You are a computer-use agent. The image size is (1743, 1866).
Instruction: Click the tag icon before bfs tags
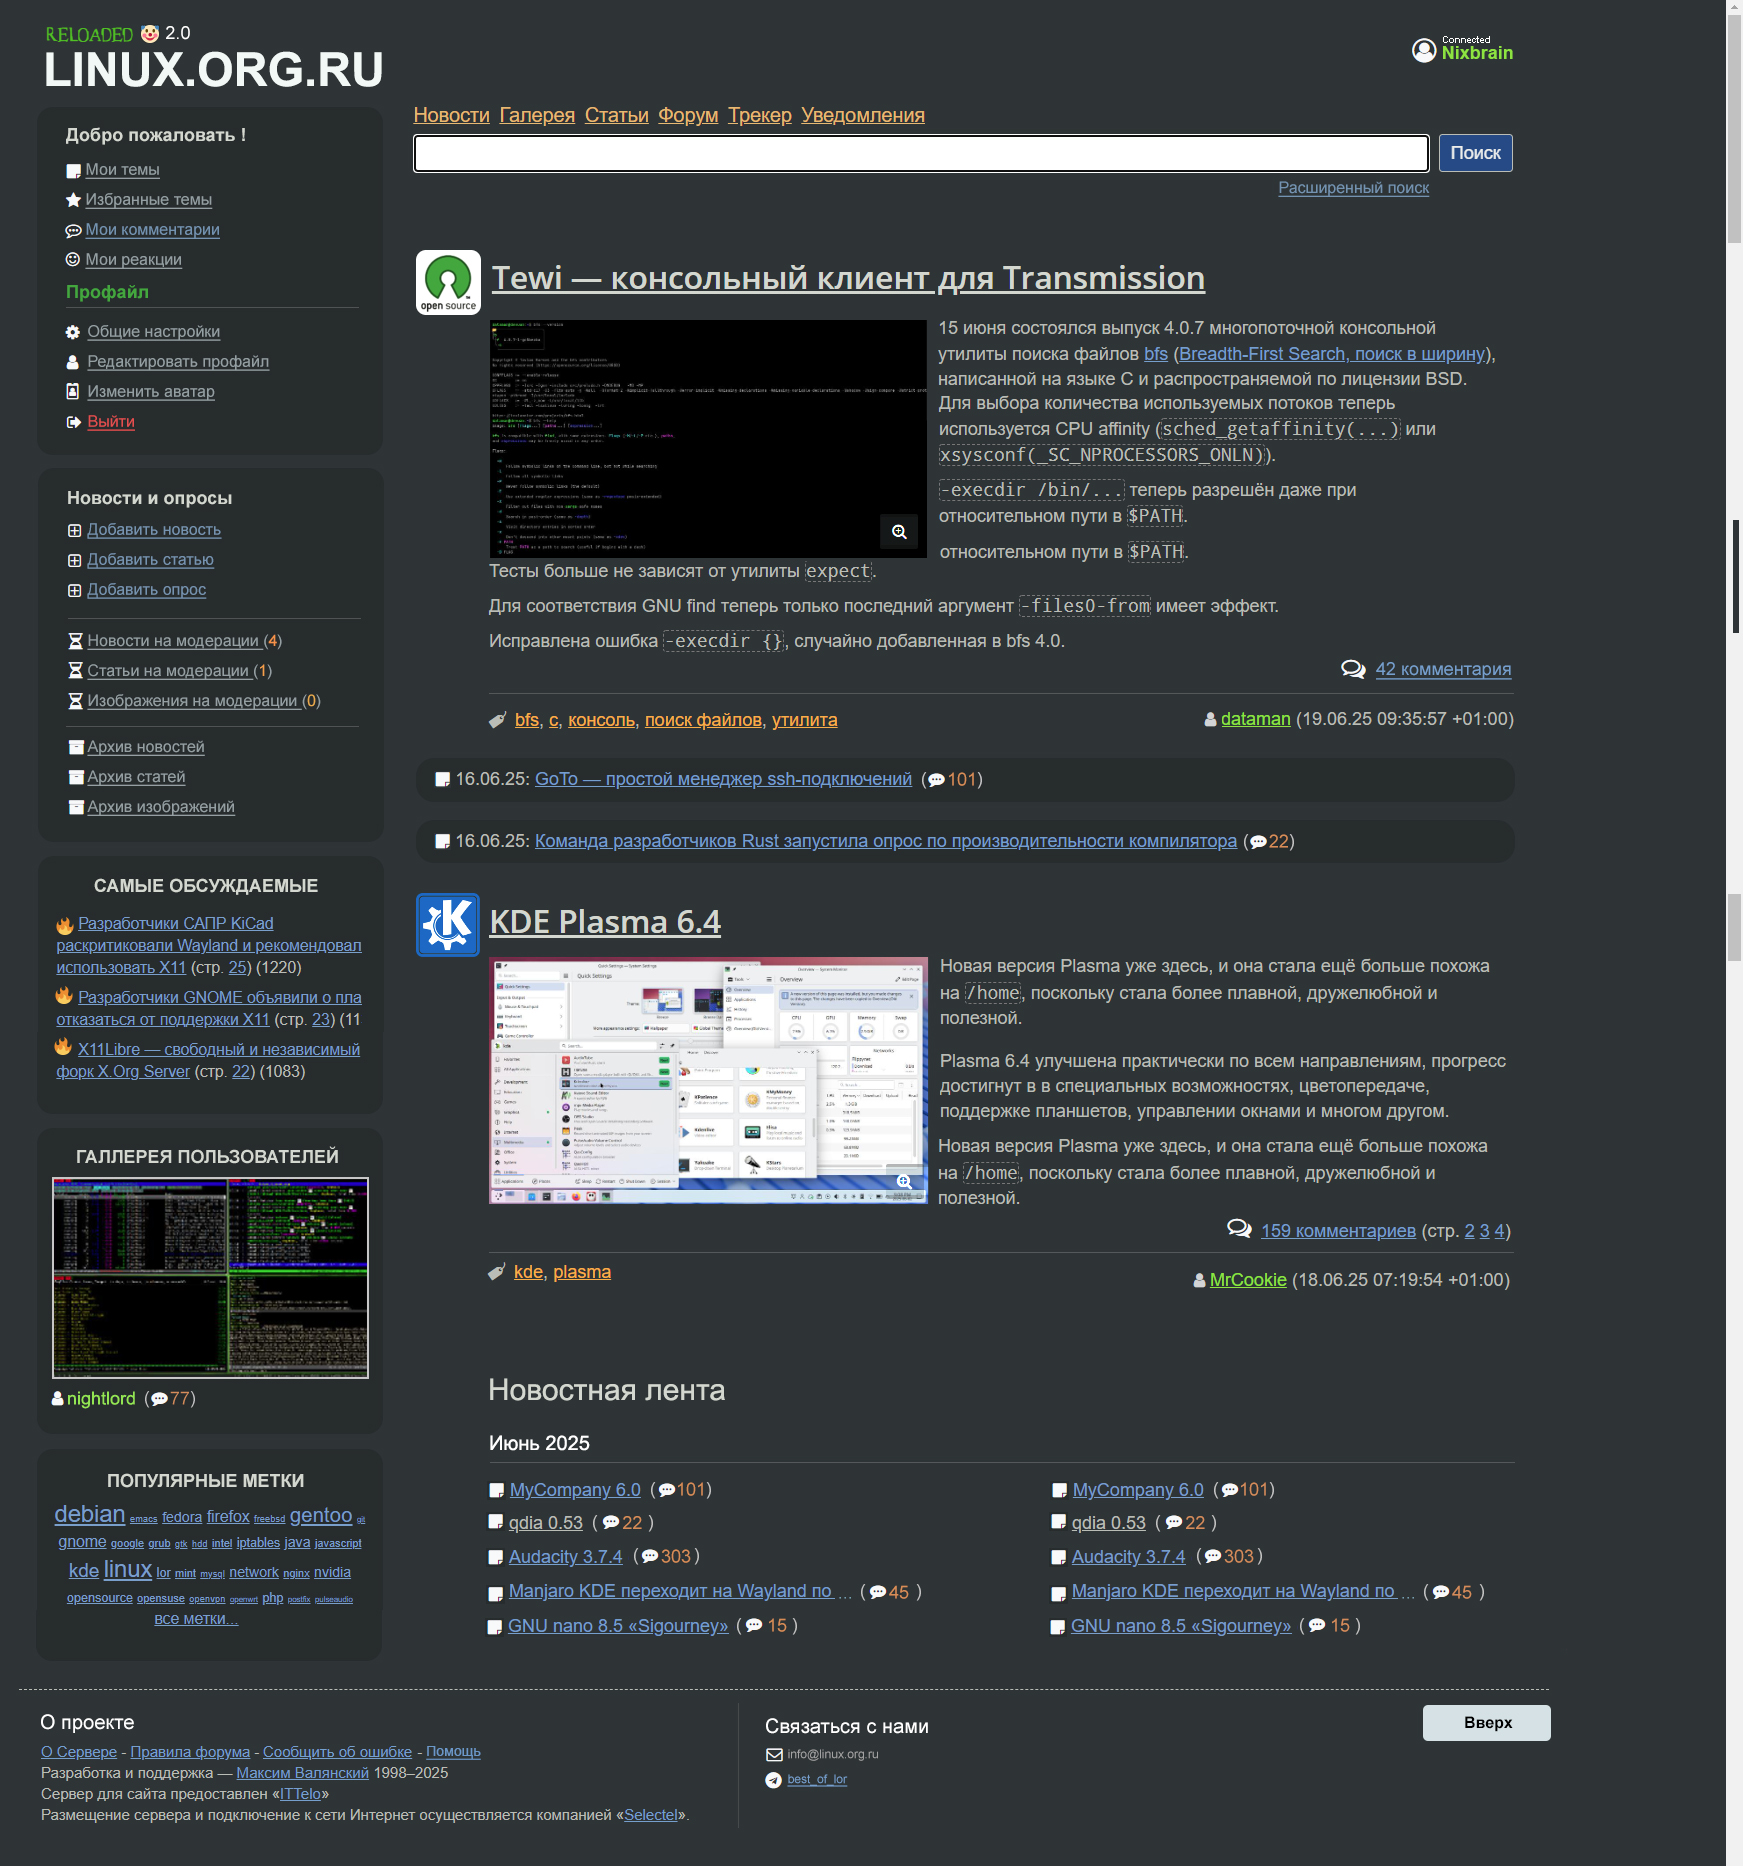(x=497, y=720)
